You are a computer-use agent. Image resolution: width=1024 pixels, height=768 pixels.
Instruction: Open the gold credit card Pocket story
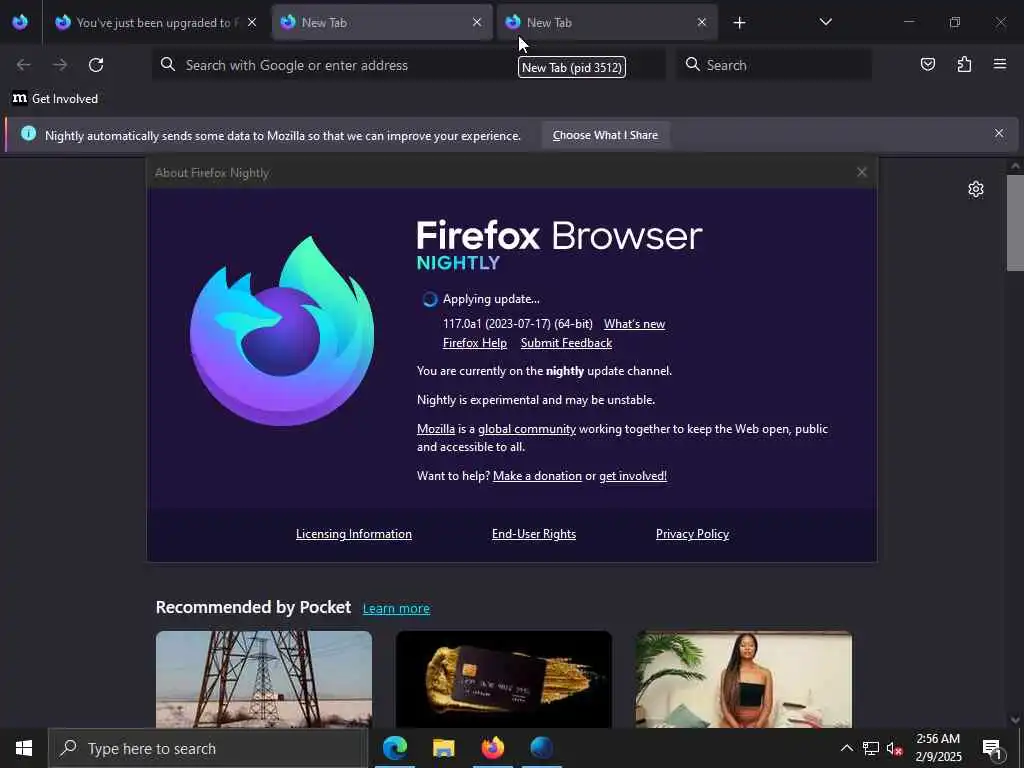504,679
